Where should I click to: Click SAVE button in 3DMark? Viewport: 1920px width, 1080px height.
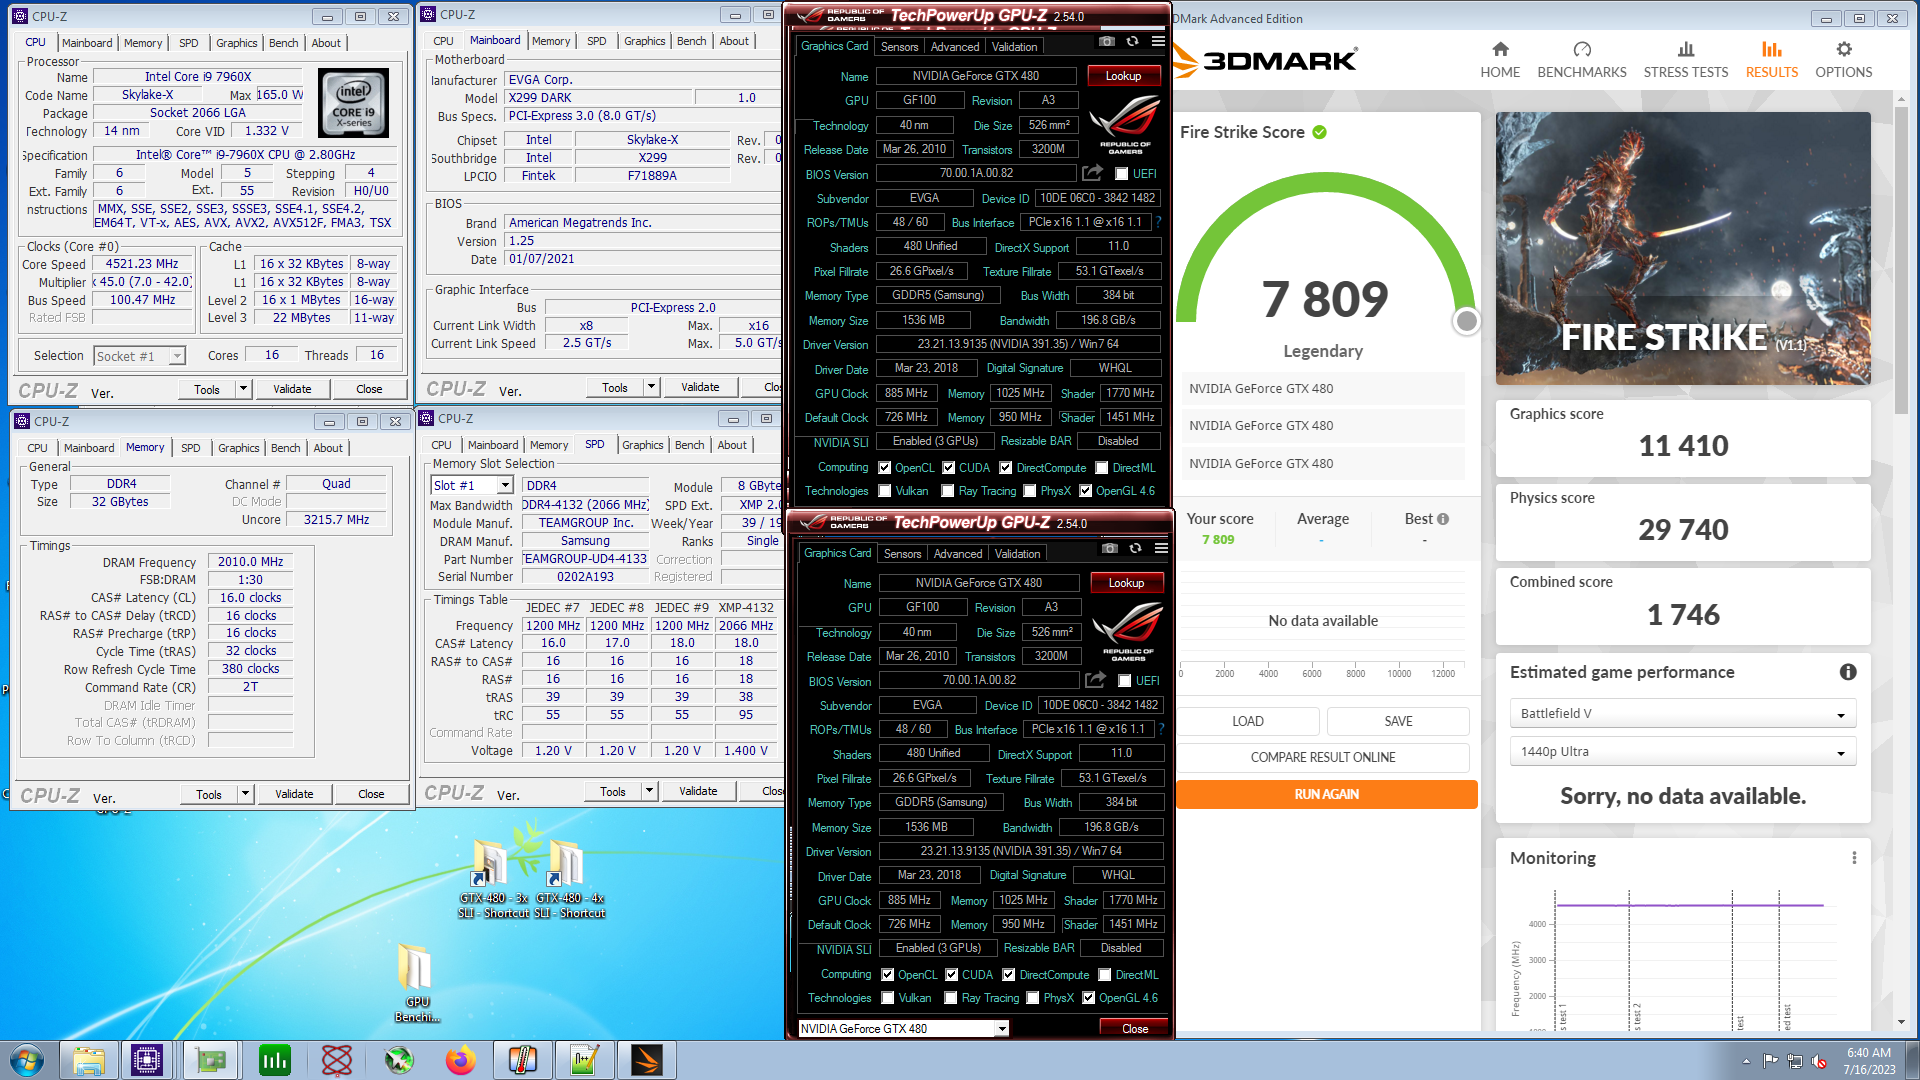tap(1398, 721)
